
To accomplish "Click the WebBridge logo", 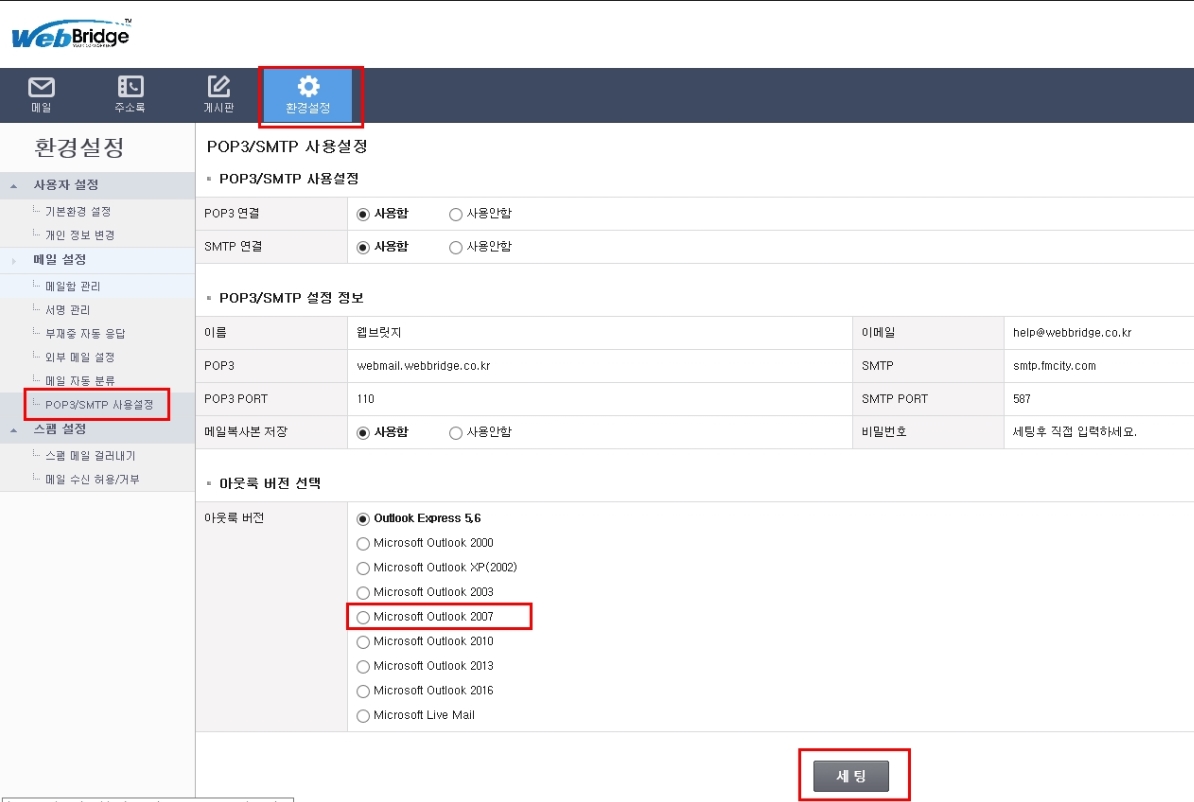I will point(71,34).
